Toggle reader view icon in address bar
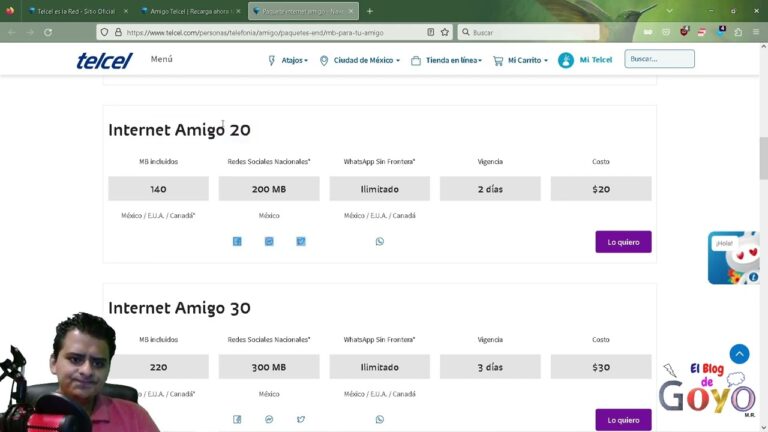This screenshot has width=768, height=432. pyautogui.click(x=431, y=32)
